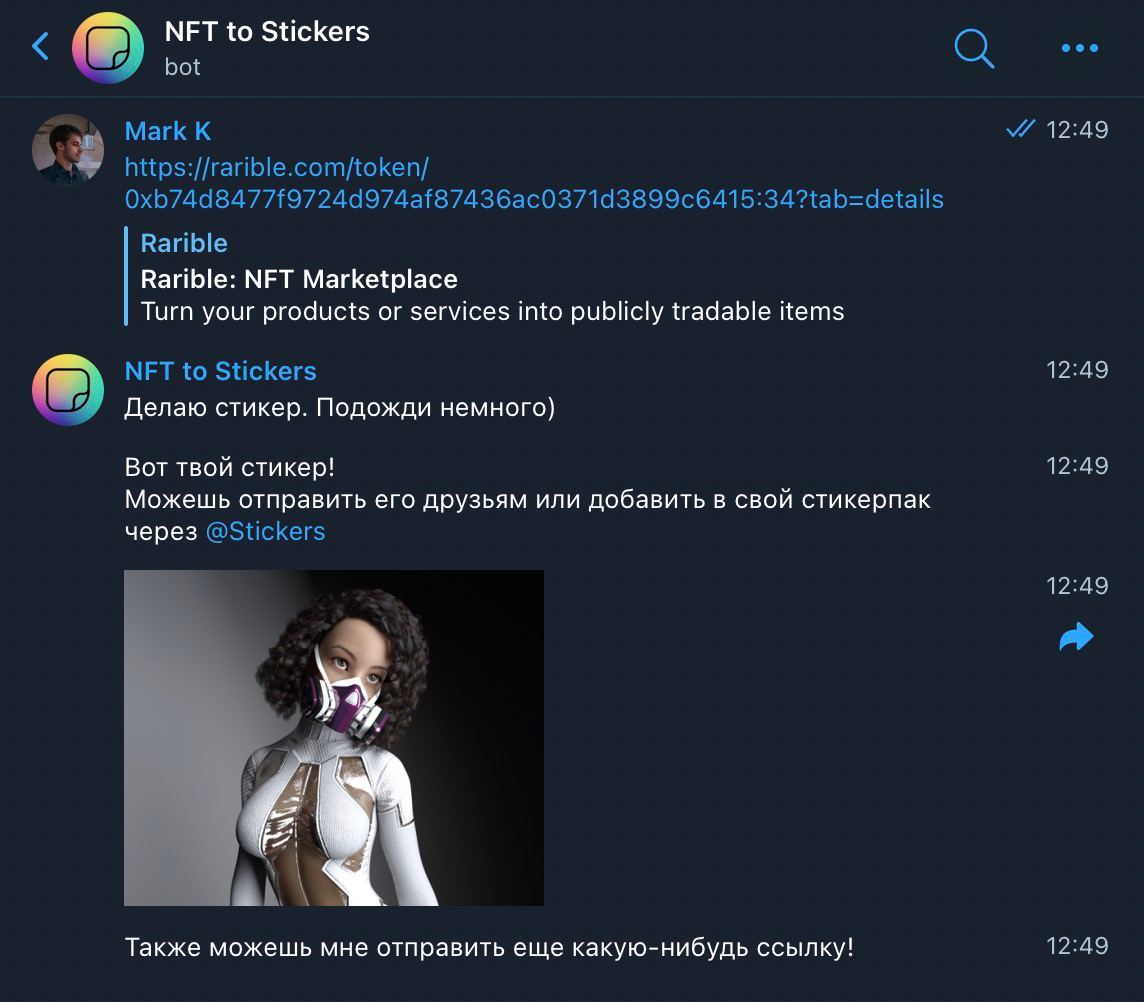This screenshot has width=1144, height=1002.
Task: Forward the sticker using the share arrow
Action: [x=1076, y=637]
